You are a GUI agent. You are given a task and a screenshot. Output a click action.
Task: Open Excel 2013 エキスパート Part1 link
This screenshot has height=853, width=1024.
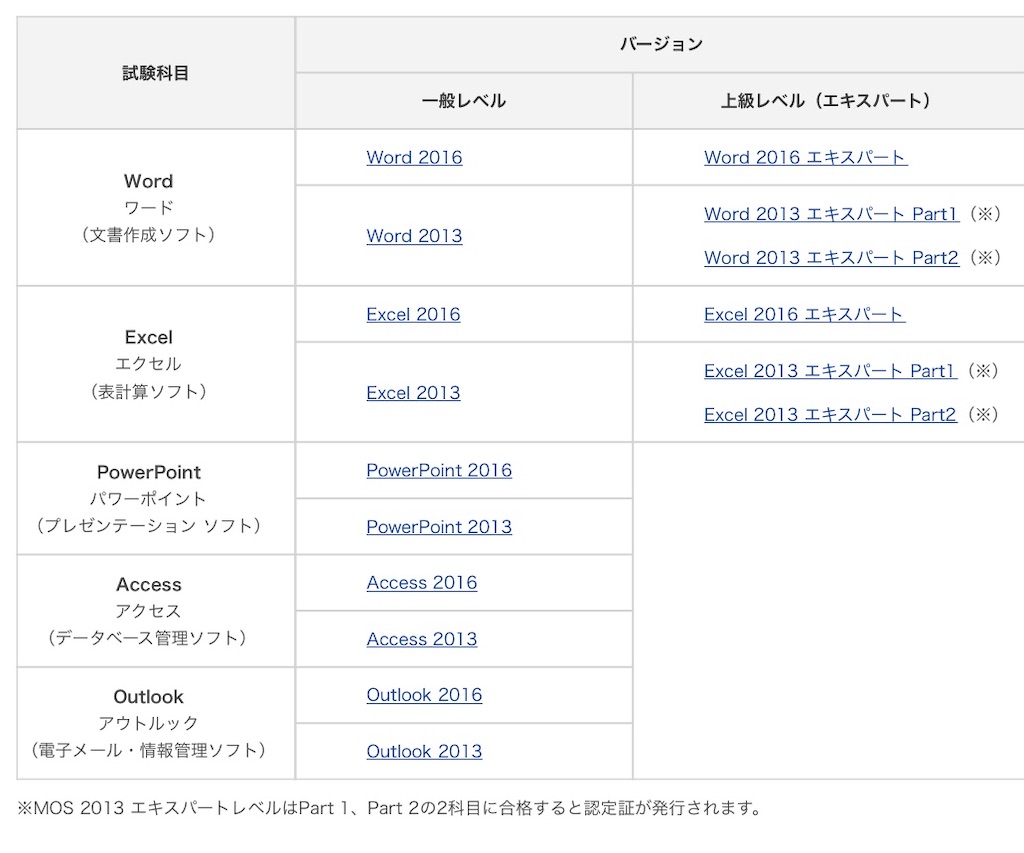[830, 371]
